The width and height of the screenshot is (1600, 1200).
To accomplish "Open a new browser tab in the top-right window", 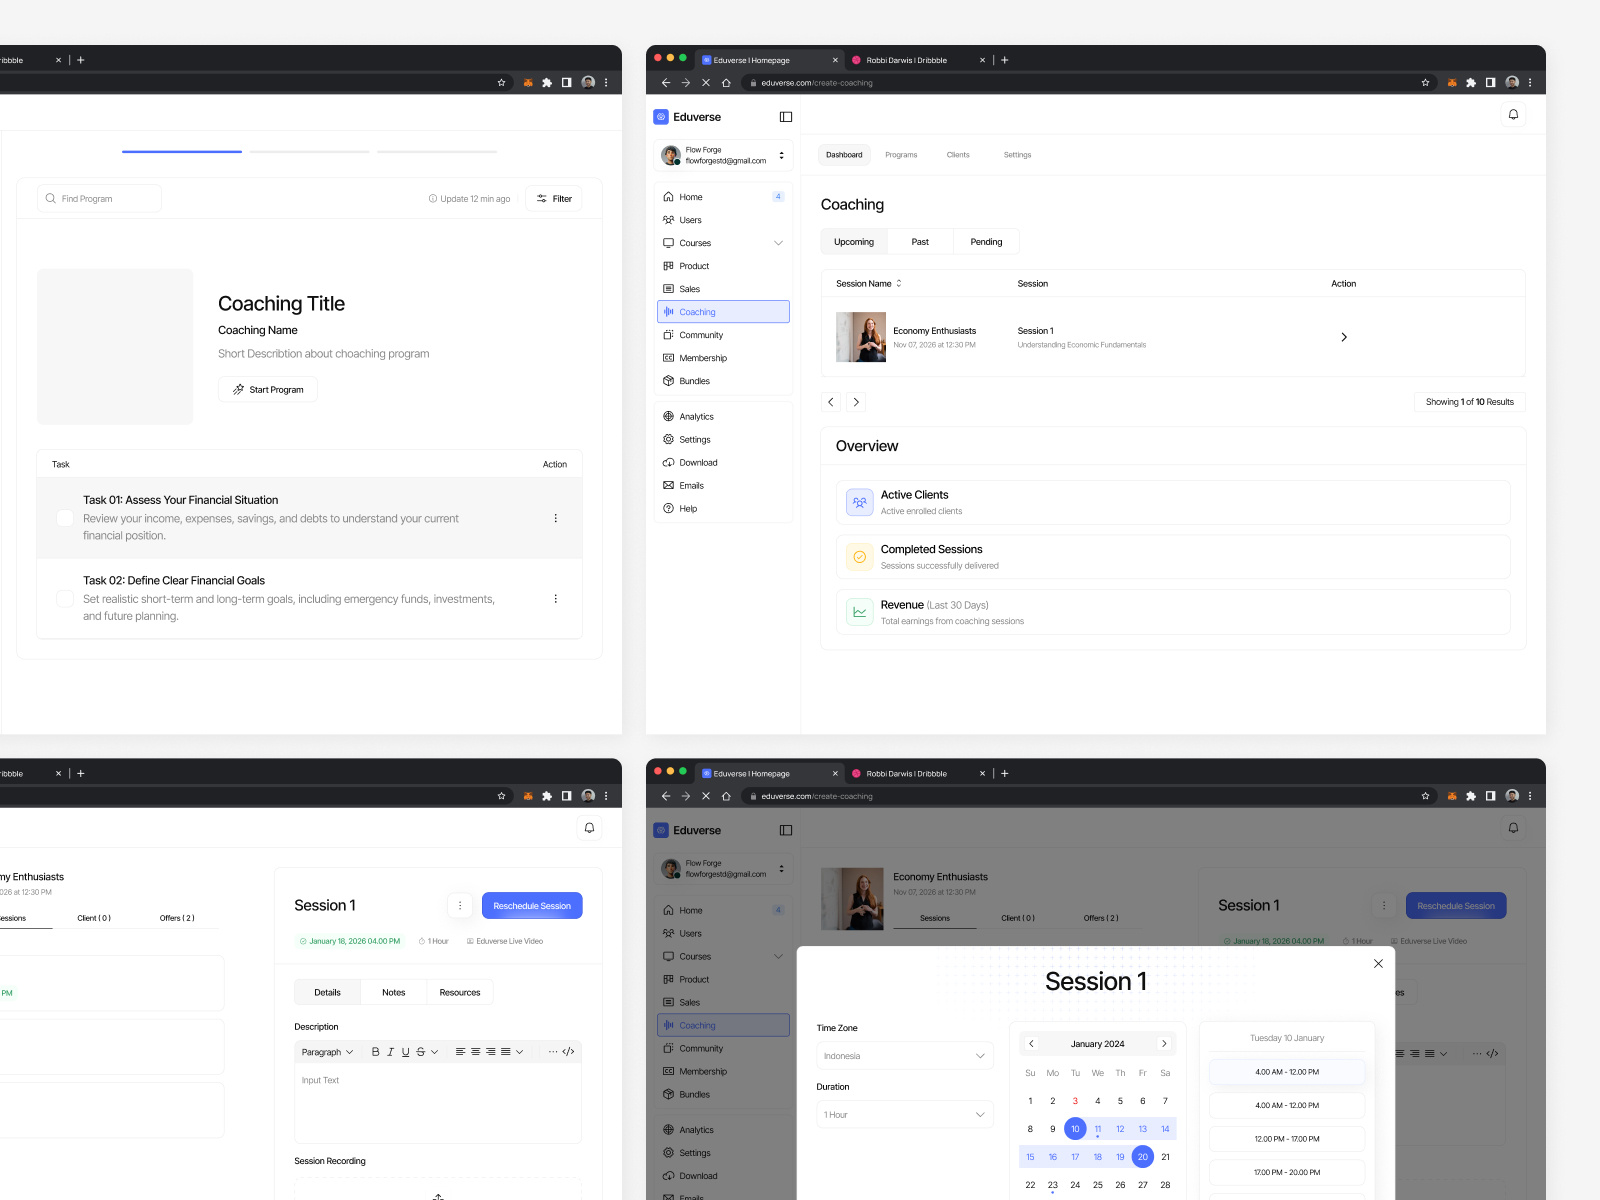I will tap(1005, 60).
